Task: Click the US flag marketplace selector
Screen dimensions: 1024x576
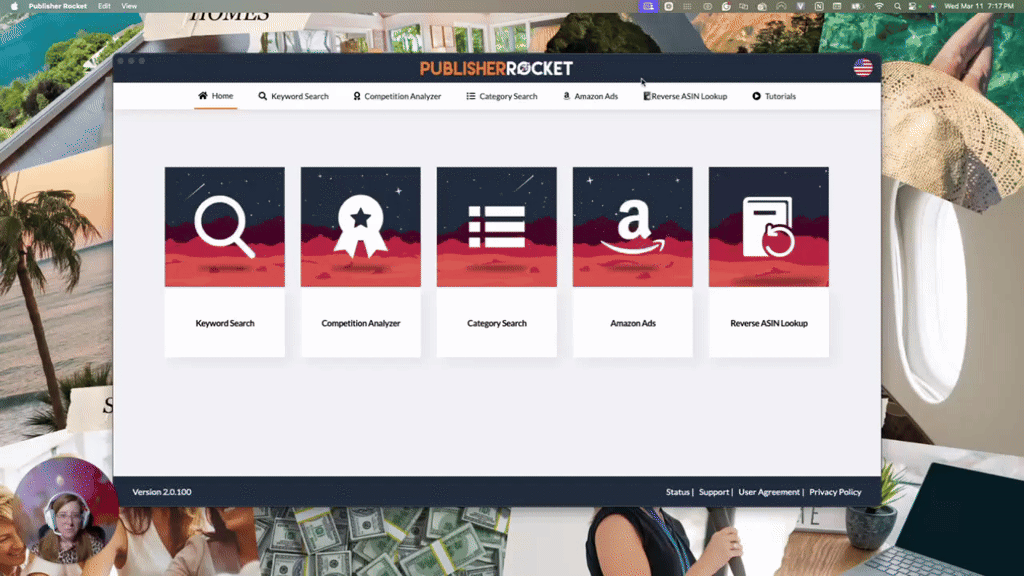Action: pyautogui.click(x=863, y=67)
